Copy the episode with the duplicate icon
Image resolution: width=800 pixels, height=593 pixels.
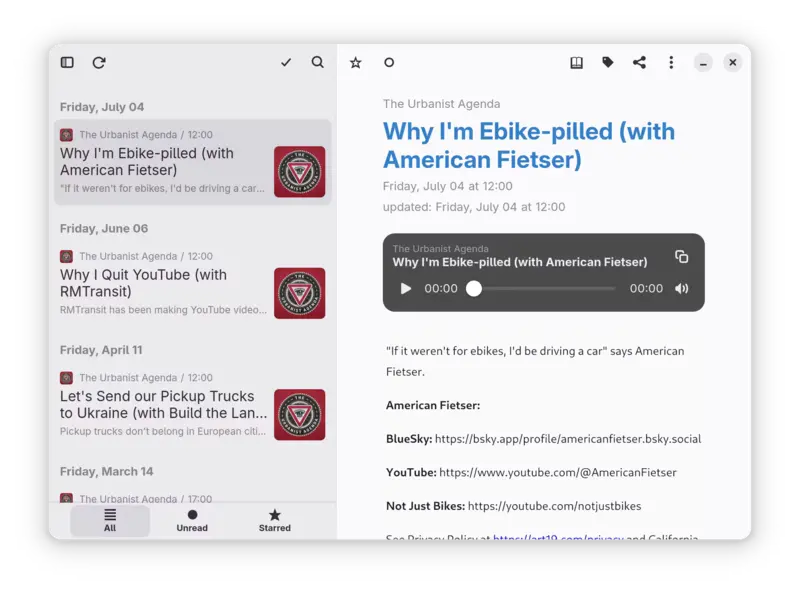(683, 257)
